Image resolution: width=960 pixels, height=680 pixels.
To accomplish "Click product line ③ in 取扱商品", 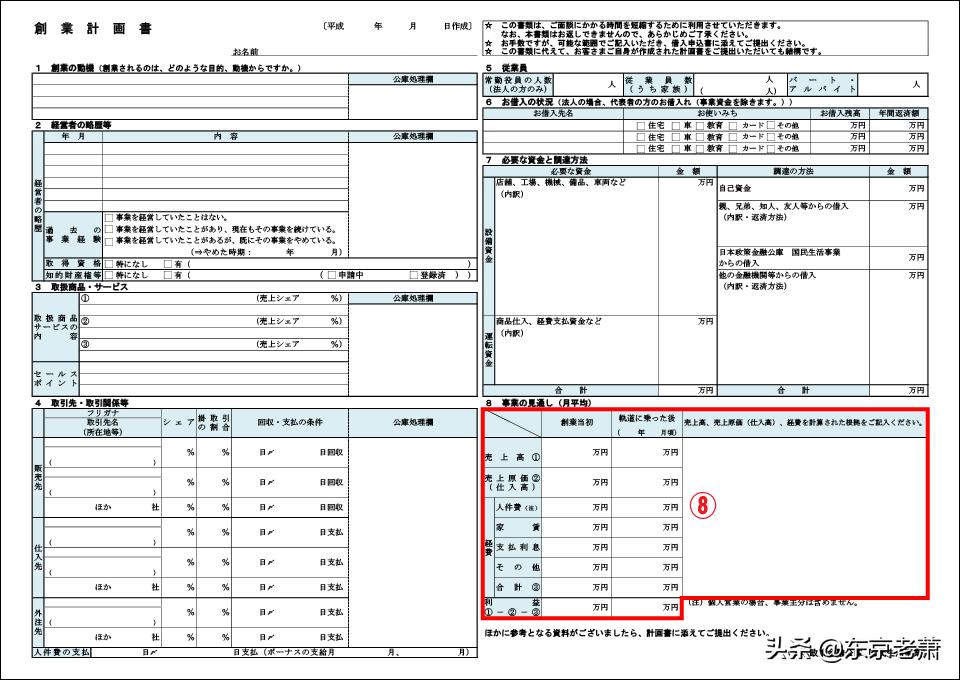I will (x=212, y=344).
